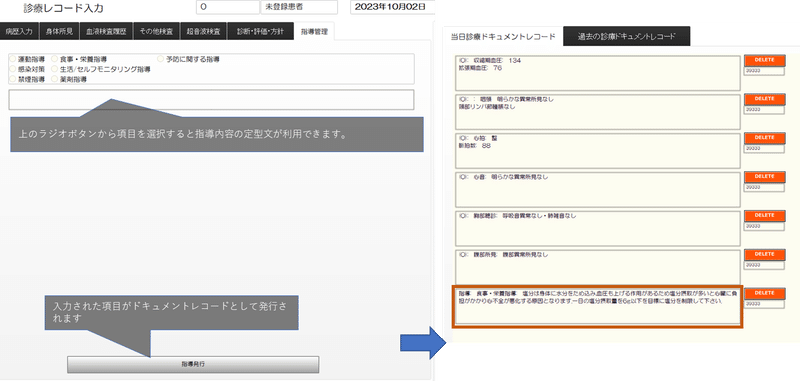Viewport: 800px width, 381px height.
Task: Click ID field under 腹部所見 DELETE
Action: tap(764, 265)
